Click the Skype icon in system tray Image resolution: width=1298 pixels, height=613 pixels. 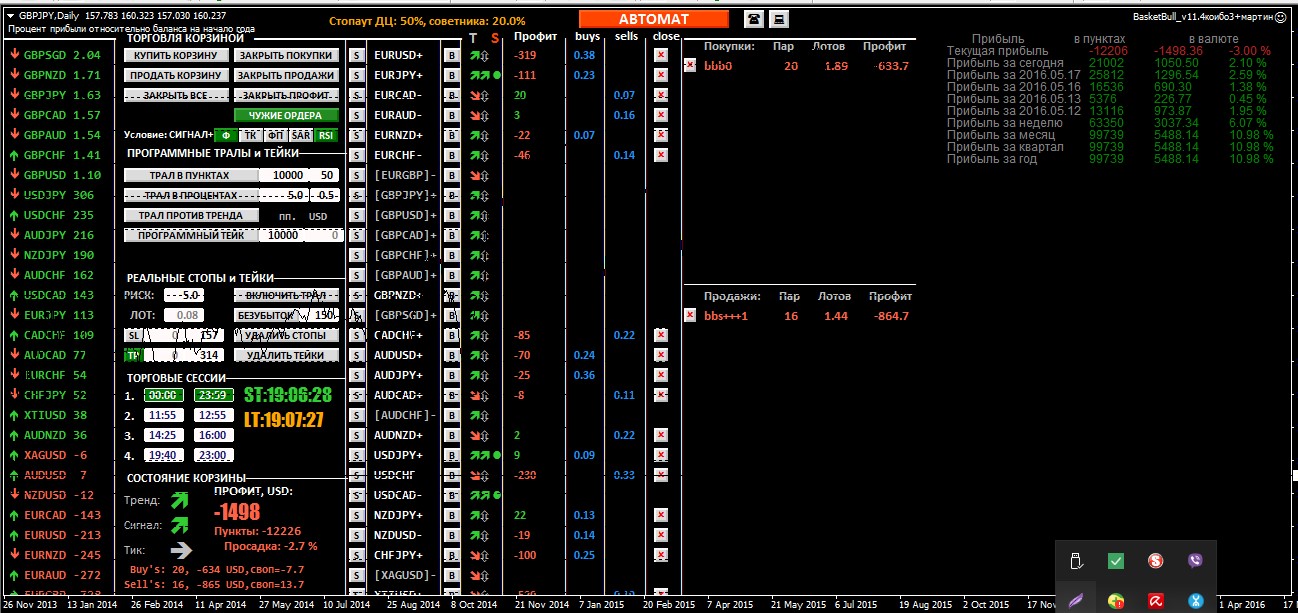tap(1156, 561)
